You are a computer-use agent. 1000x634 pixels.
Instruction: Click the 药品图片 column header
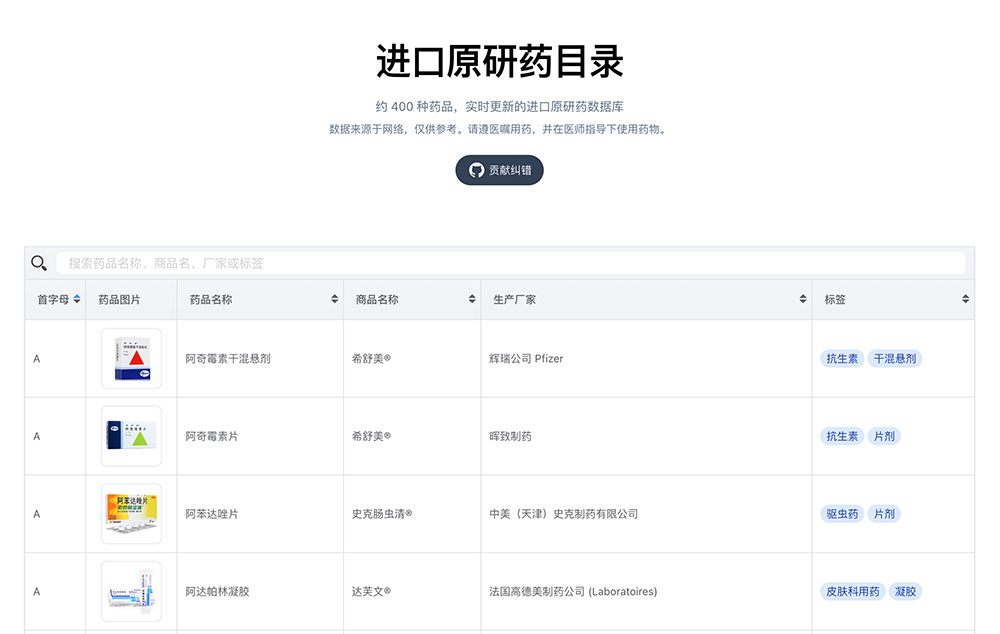131,299
